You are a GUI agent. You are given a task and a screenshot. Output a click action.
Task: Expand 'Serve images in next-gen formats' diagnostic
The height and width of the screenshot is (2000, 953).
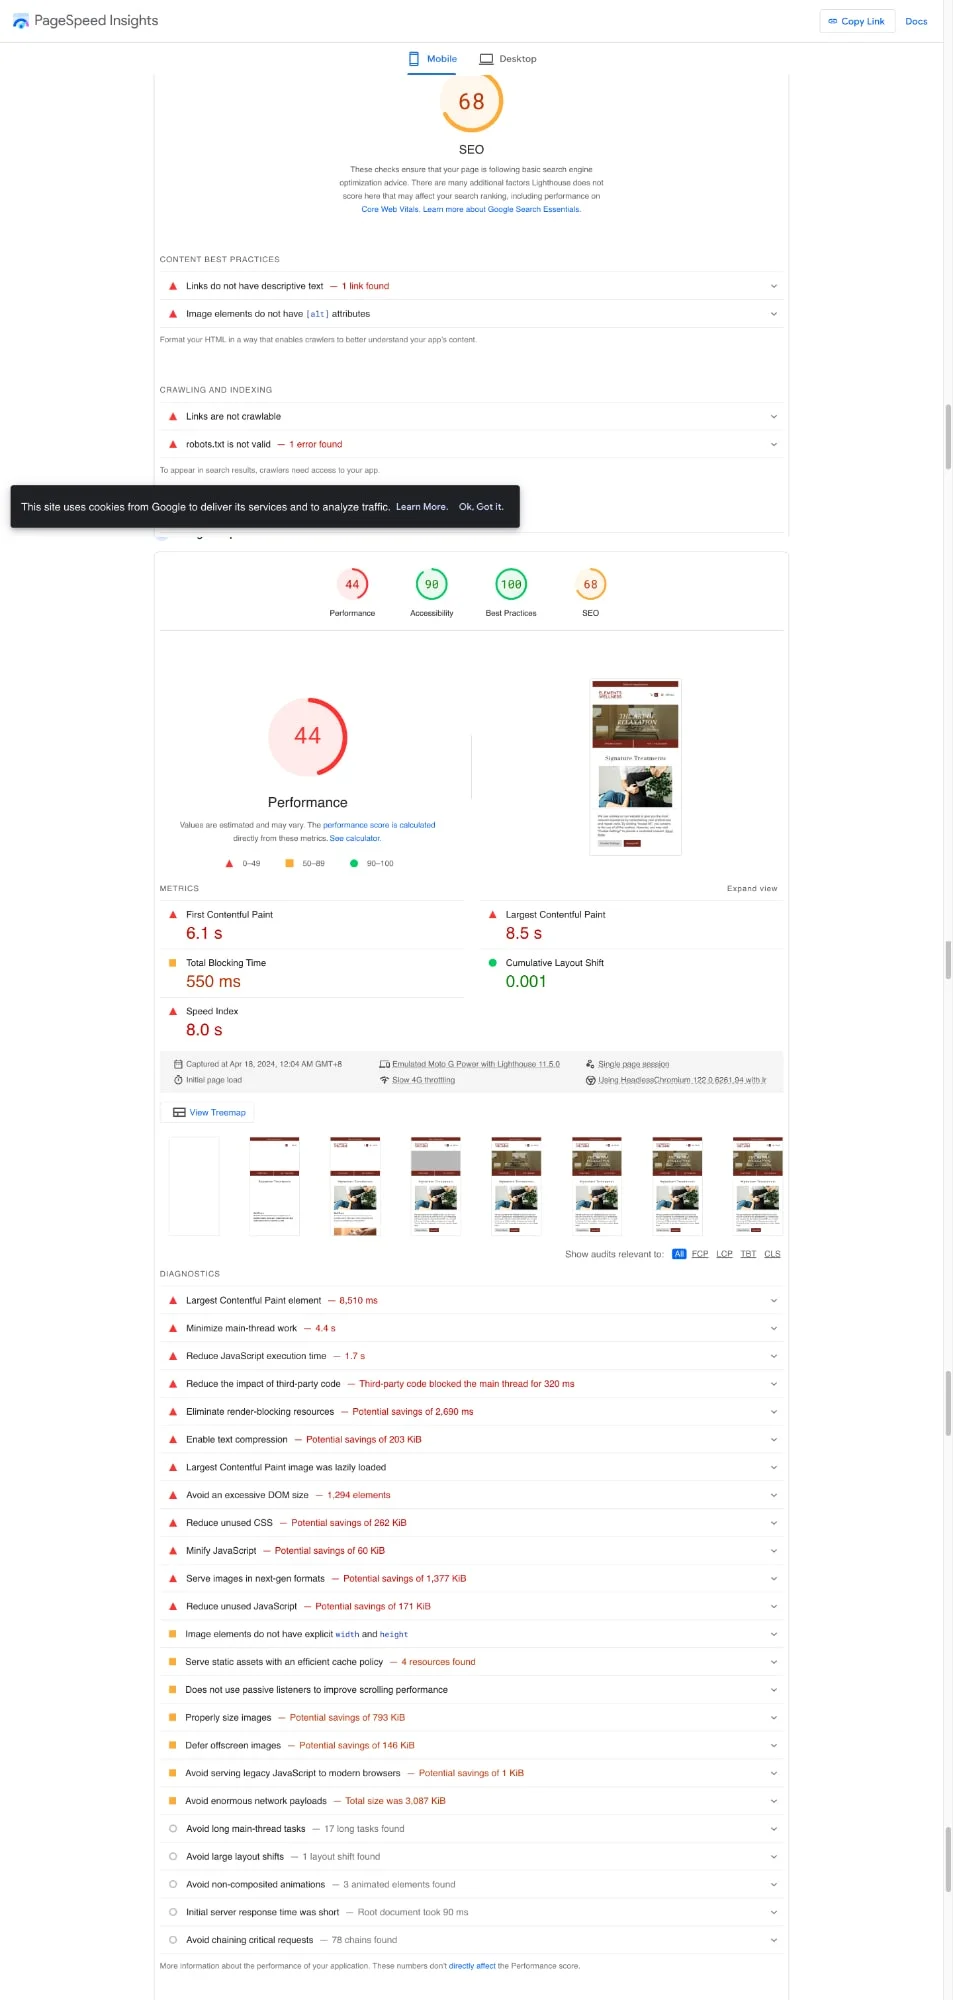coord(471,1579)
